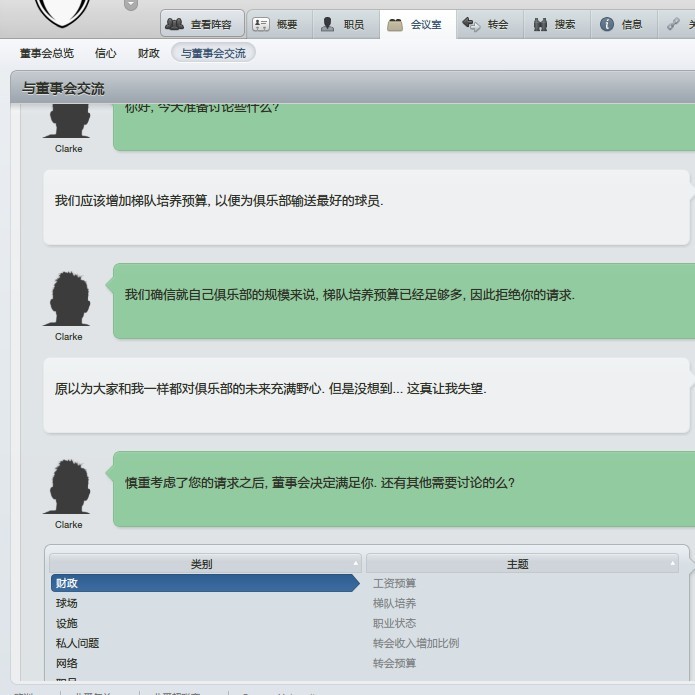Click the 与董事会交流 panel header
The image size is (695, 695).
click(352, 88)
